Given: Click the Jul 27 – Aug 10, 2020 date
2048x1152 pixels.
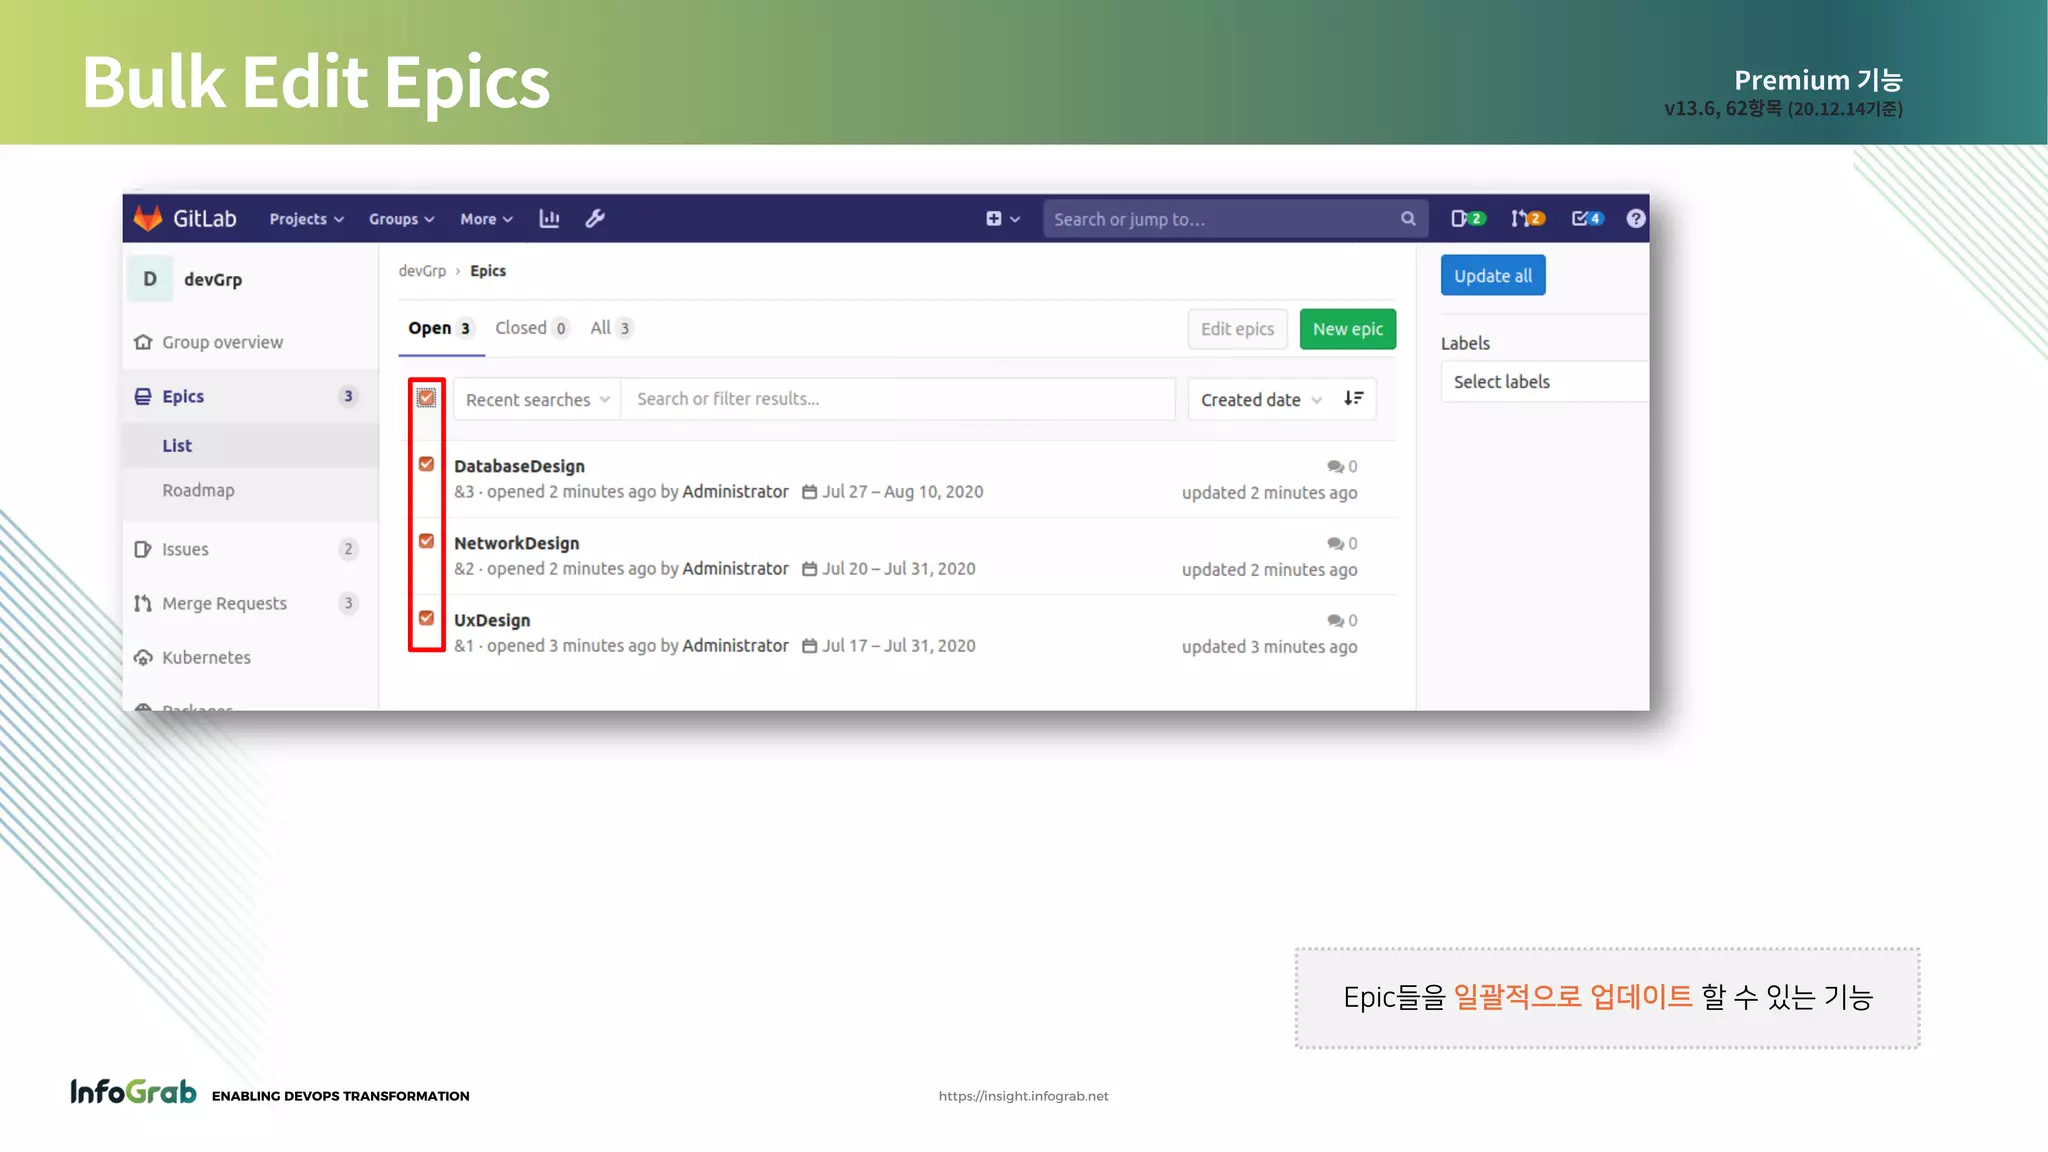Looking at the screenshot, I should [902, 492].
